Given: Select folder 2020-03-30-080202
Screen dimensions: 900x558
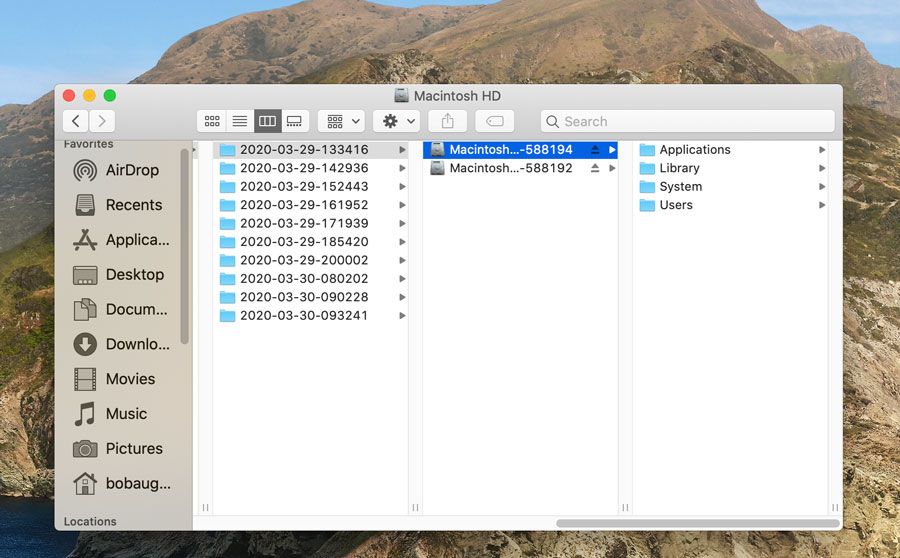Looking at the screenshot, I should [311, 278].
